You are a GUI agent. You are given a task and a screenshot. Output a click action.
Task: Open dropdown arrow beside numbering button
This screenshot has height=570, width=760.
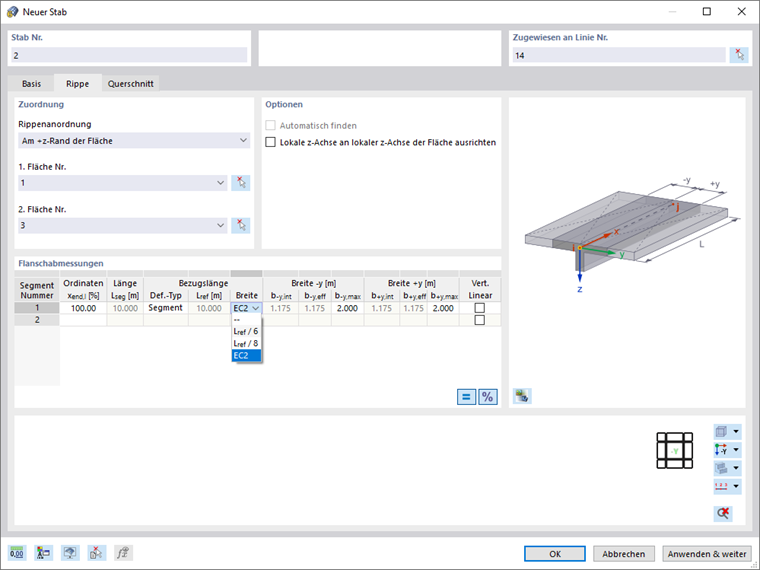[736, 486]
